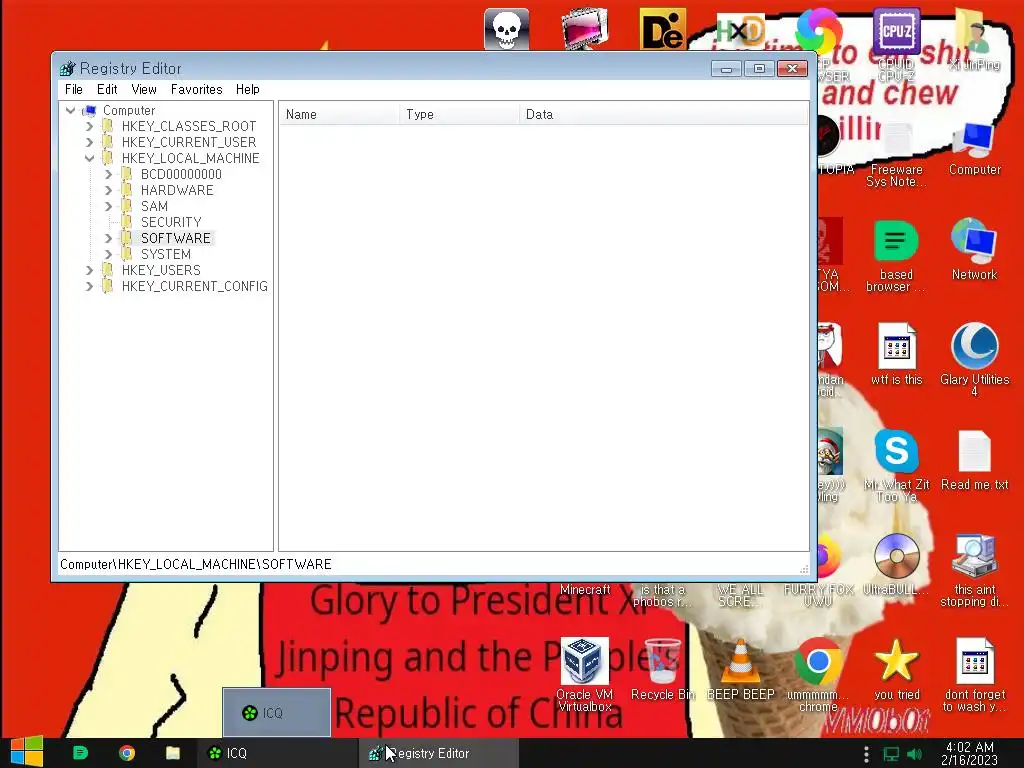Image resolution: width=1024 pixels, height=768 pixels.
Task: Click the Data column header
Action: point(664,114)
